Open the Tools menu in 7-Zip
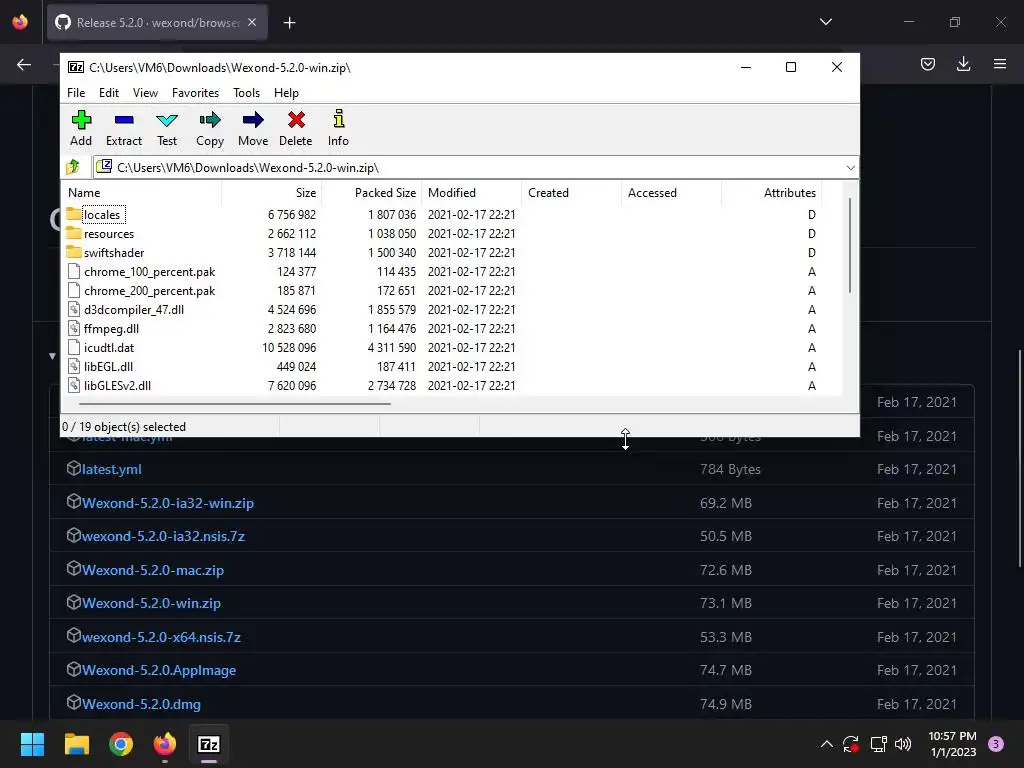Image resolution: width=1024 pixels, height=768 pixels. click(246, 93)
